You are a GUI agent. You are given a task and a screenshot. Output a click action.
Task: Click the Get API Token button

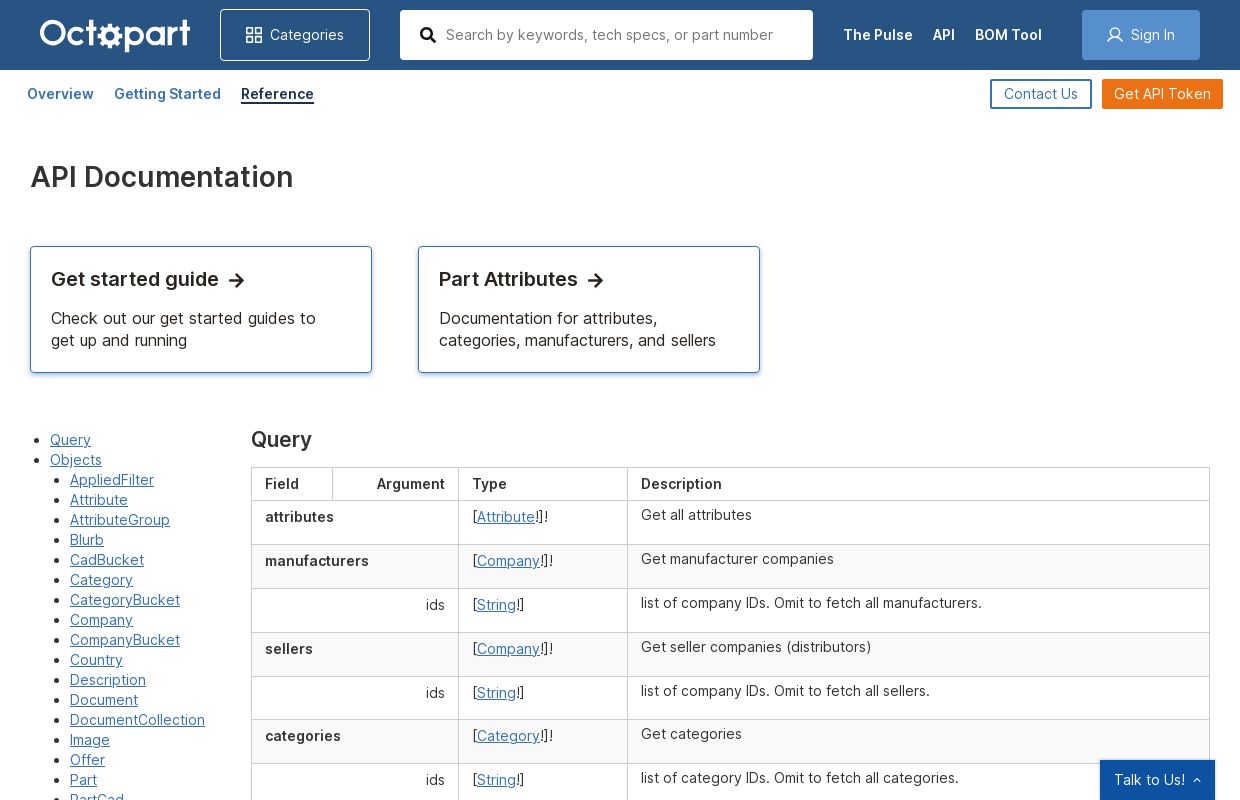click(1162, 94)
